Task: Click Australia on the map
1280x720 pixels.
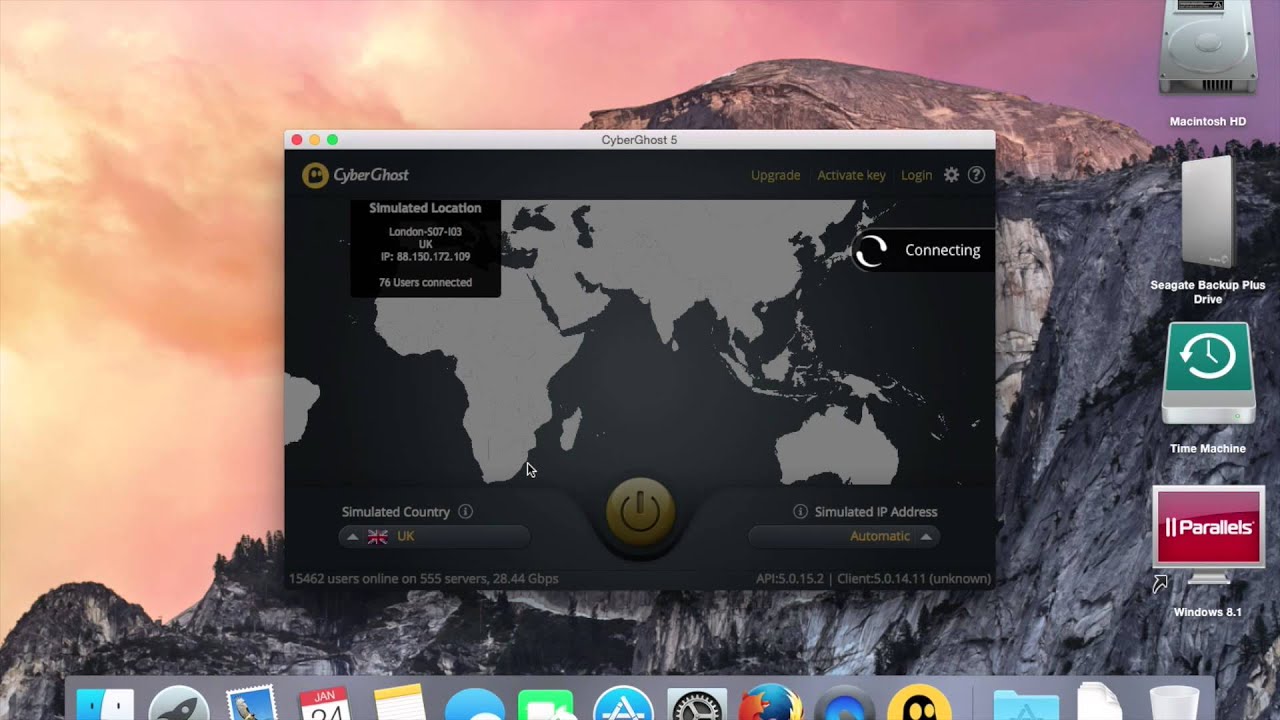Action: point(838,445)
